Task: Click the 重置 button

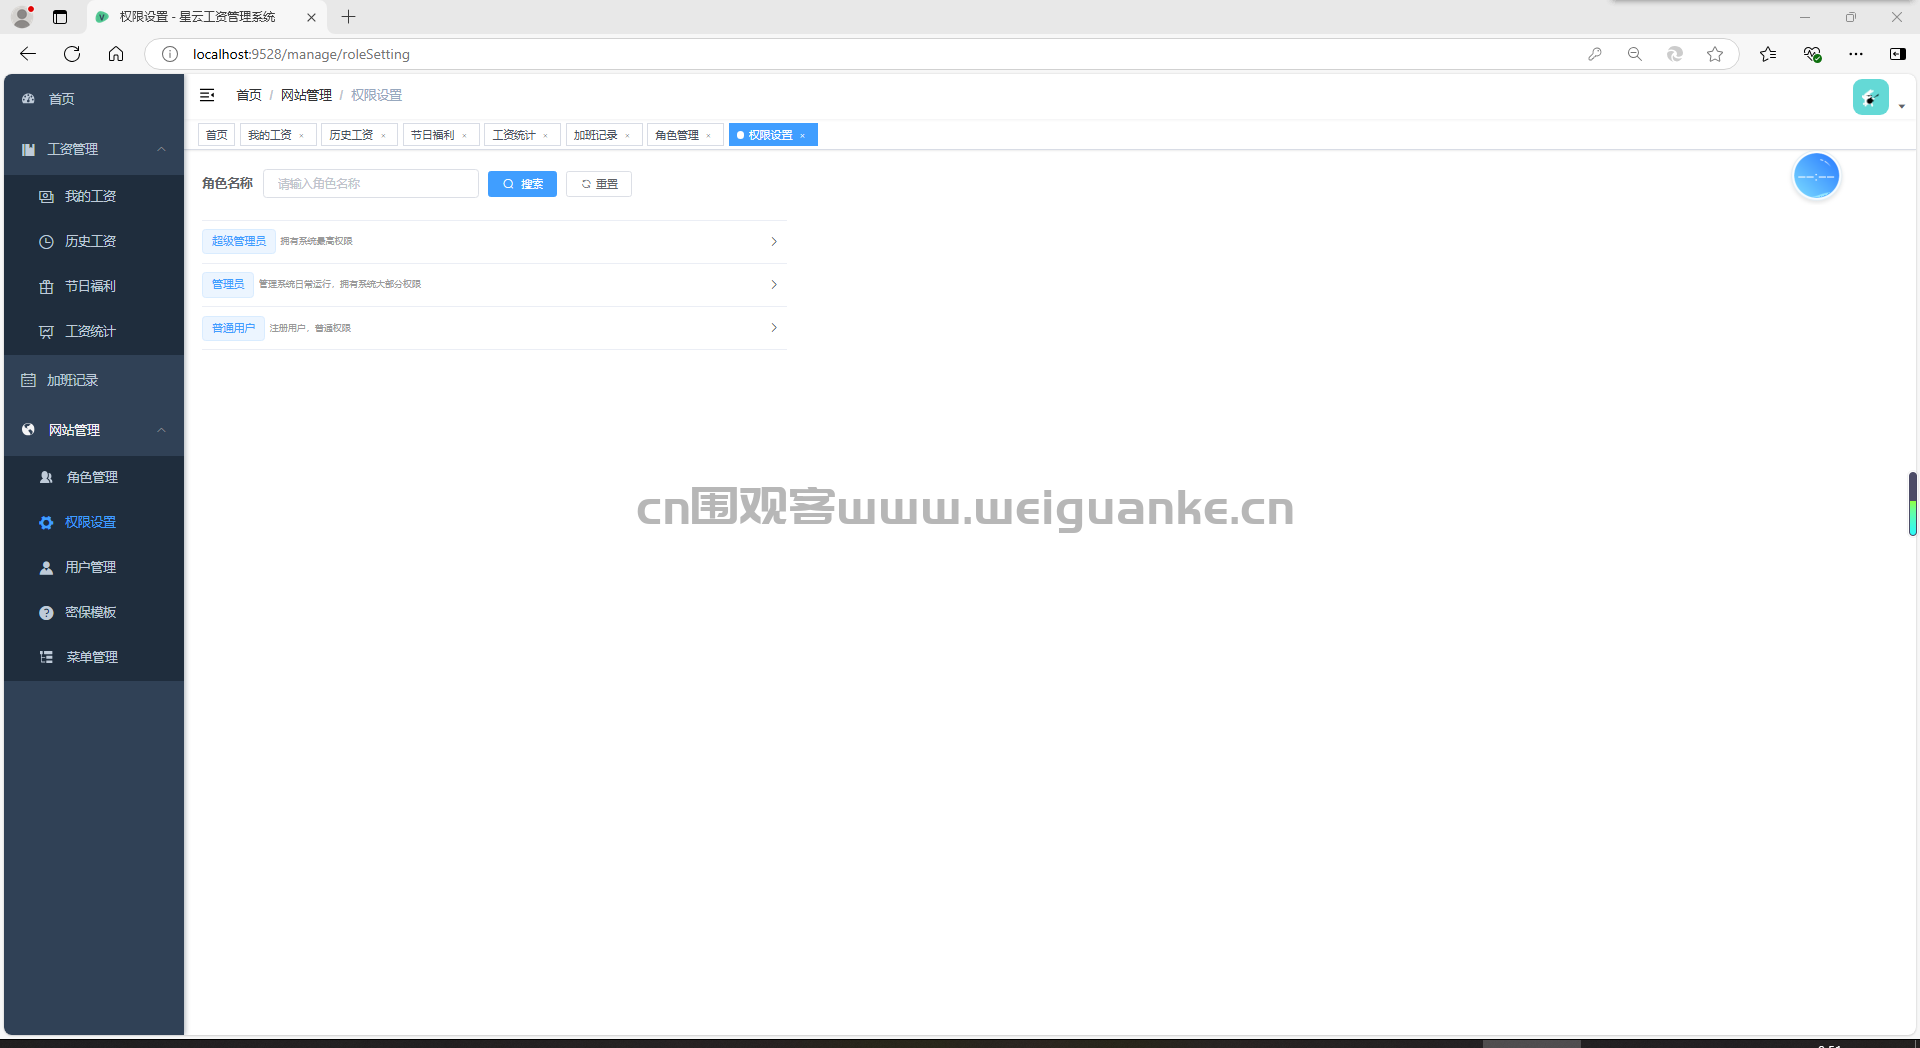Action: click(x=599, y=184)
